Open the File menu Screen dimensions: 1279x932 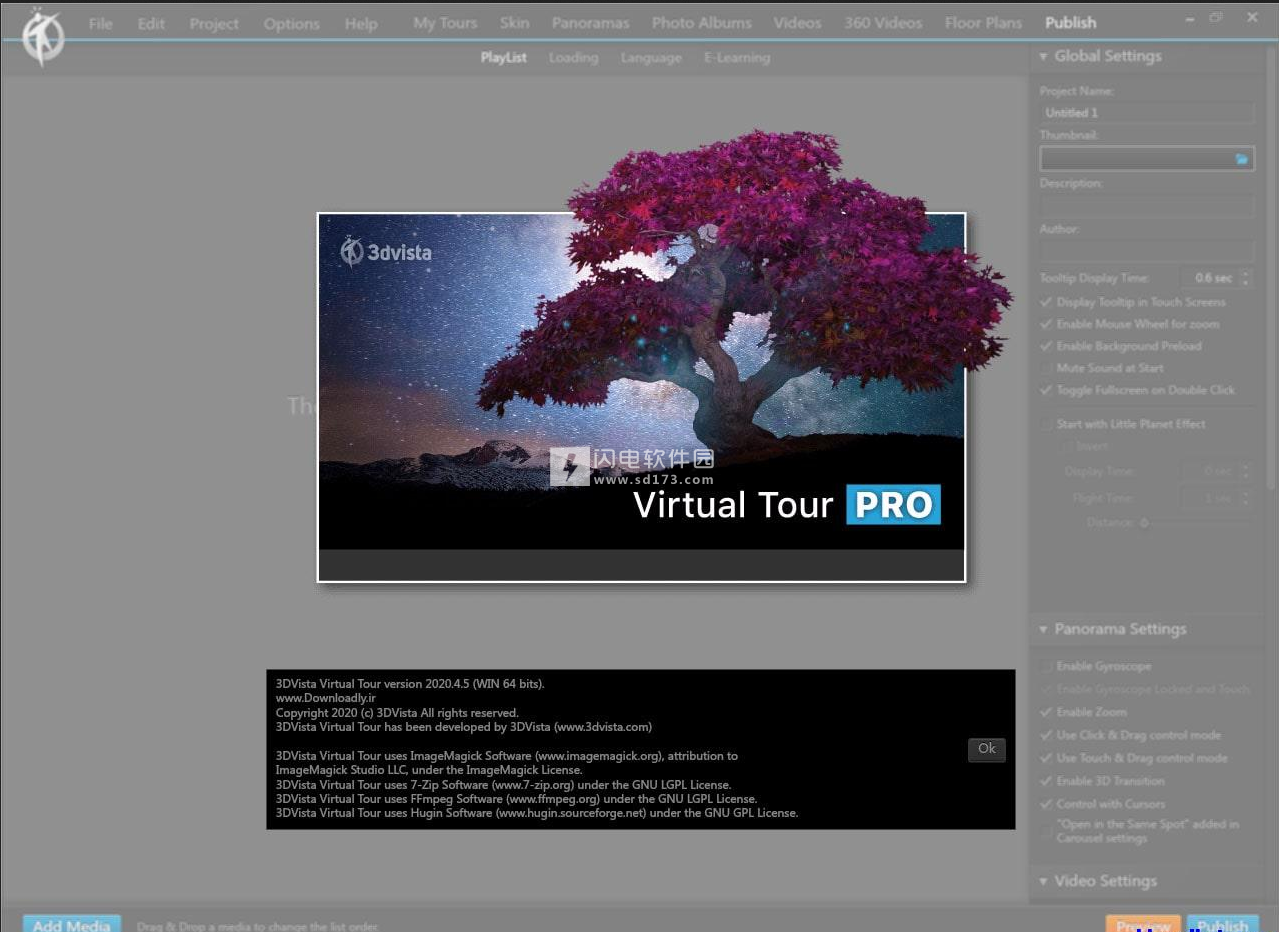click(x=100, y=23)
